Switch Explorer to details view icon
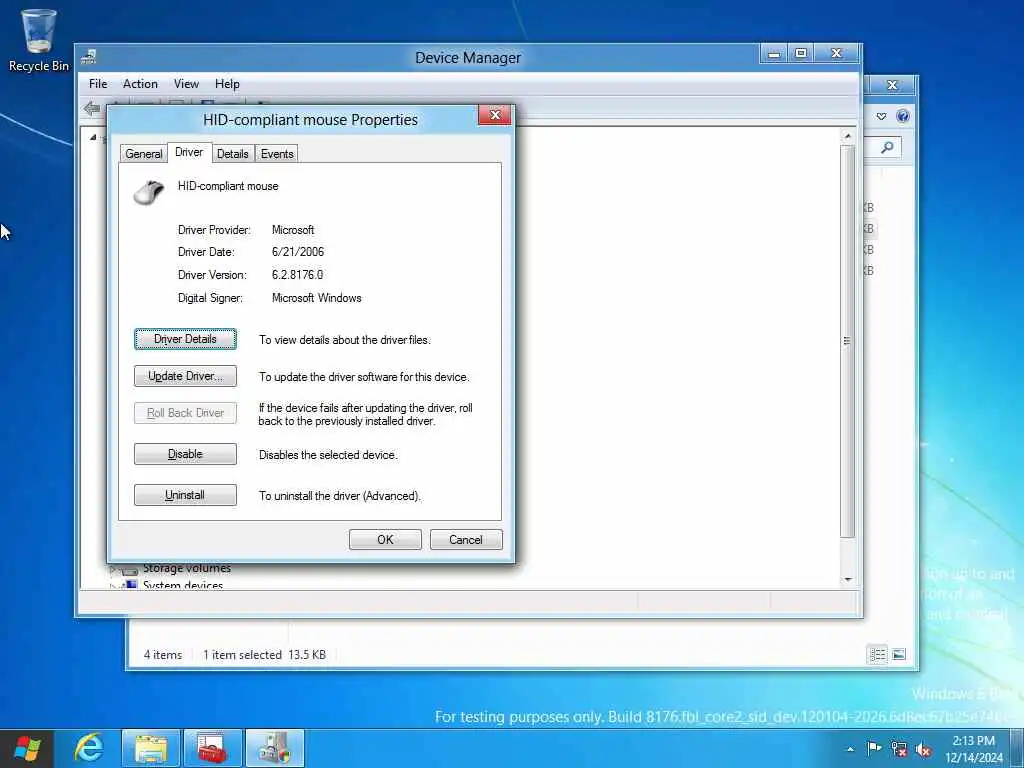 878,654
